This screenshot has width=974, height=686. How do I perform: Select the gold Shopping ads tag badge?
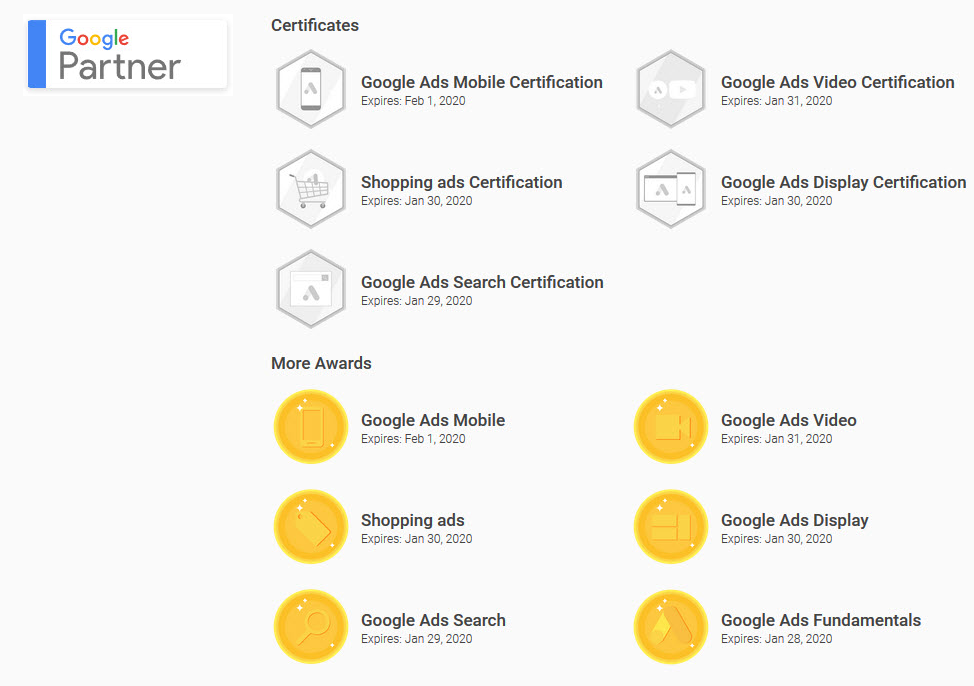tap(311, 527)
